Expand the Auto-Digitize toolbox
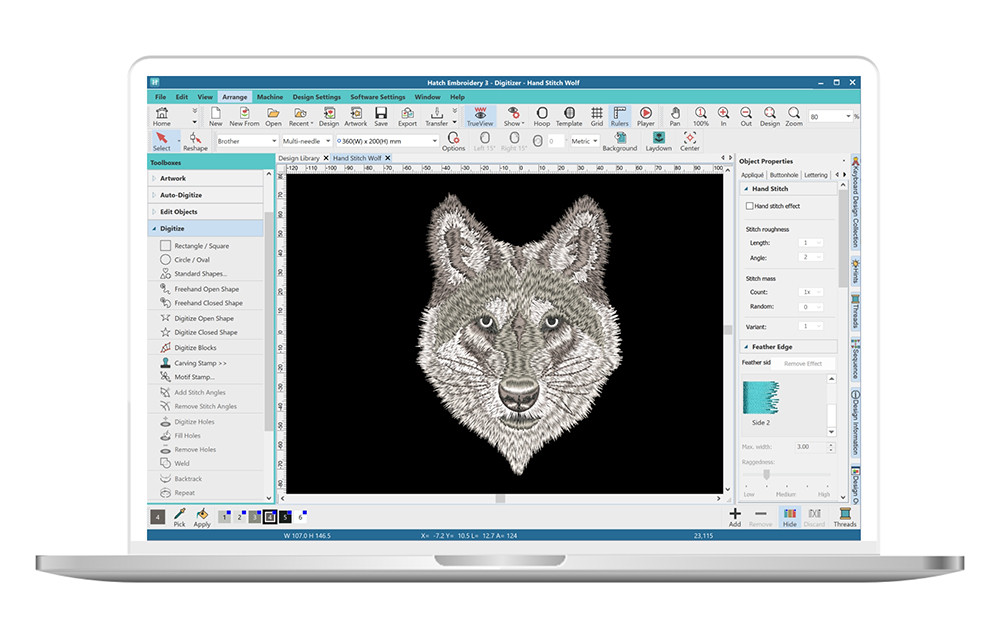 tap(180, 195)
